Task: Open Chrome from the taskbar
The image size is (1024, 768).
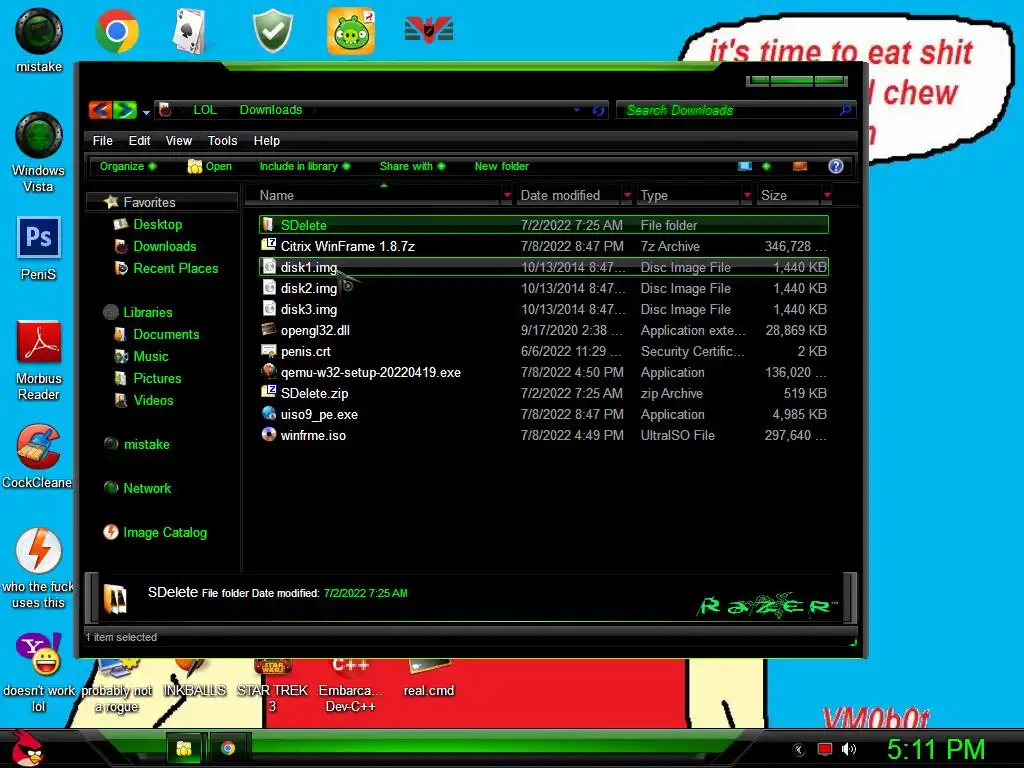Action: (227, 748)
